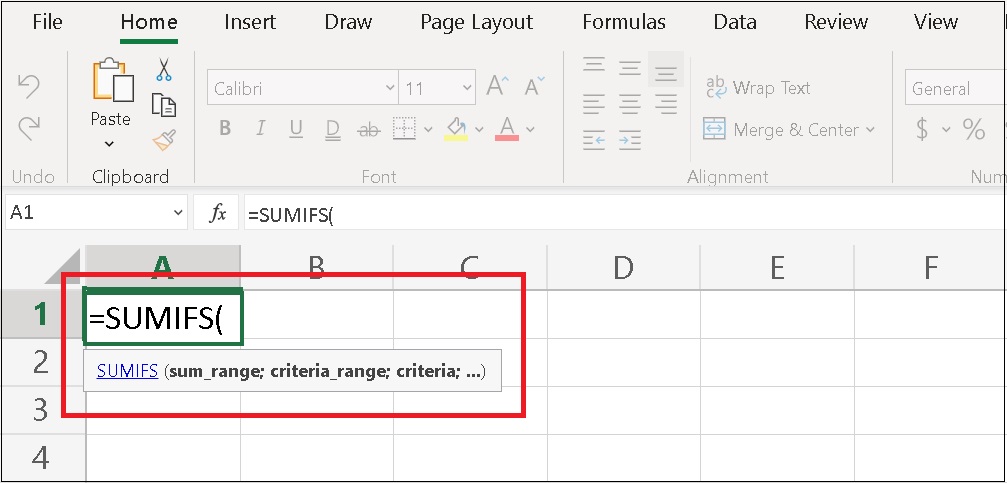Toggle Bold formatting
The image size is (1007, 483).
click(225, 129)
